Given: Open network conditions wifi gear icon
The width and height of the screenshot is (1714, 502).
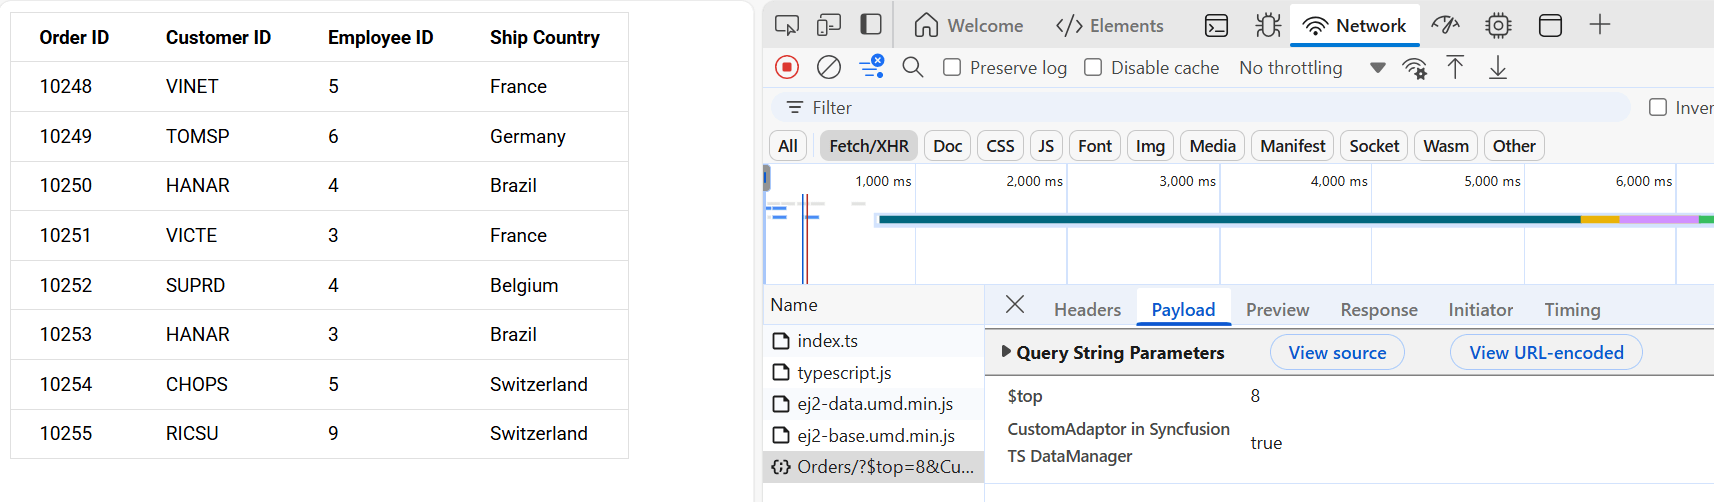Looking at the screenshot, I should tap(1414, 68).
